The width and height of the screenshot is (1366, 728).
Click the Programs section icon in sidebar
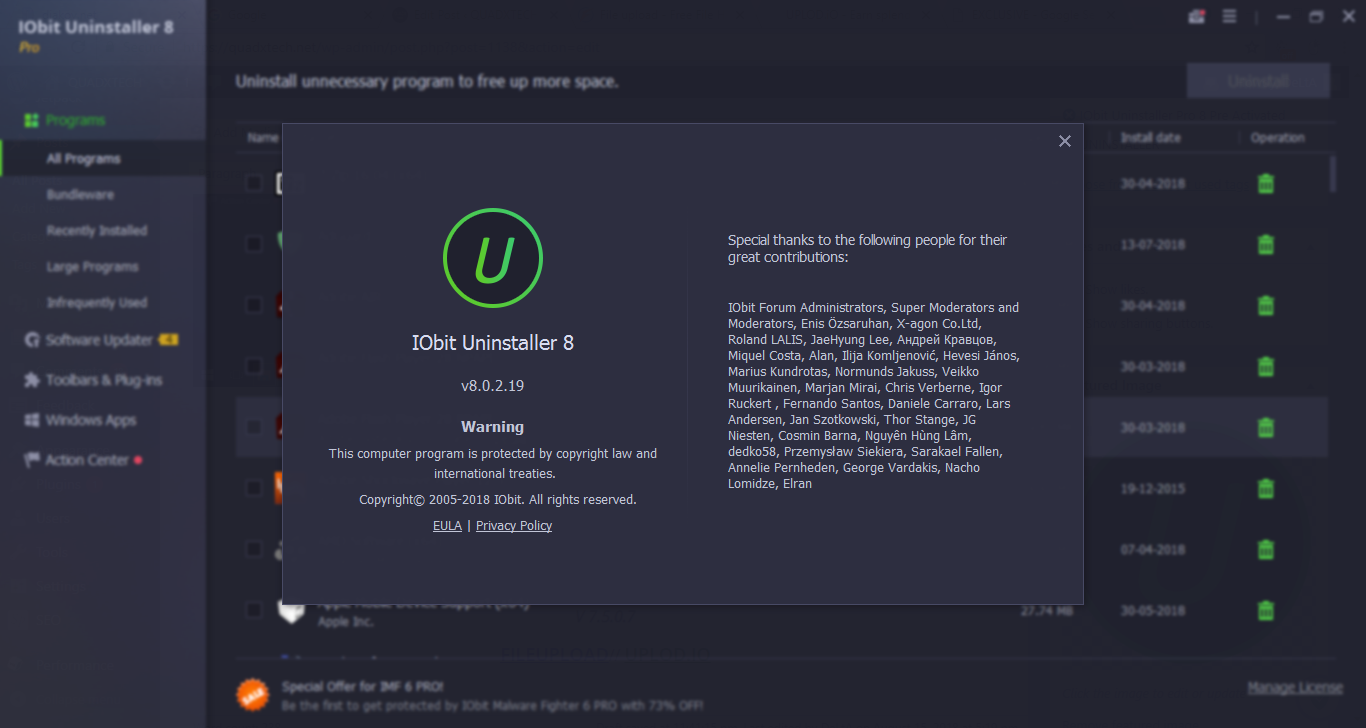click(x=31, y=120)
